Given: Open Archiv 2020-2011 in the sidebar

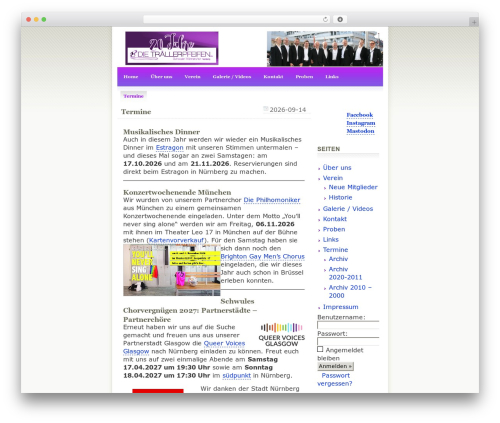Looking at the screenshot, I should [345, 273].
